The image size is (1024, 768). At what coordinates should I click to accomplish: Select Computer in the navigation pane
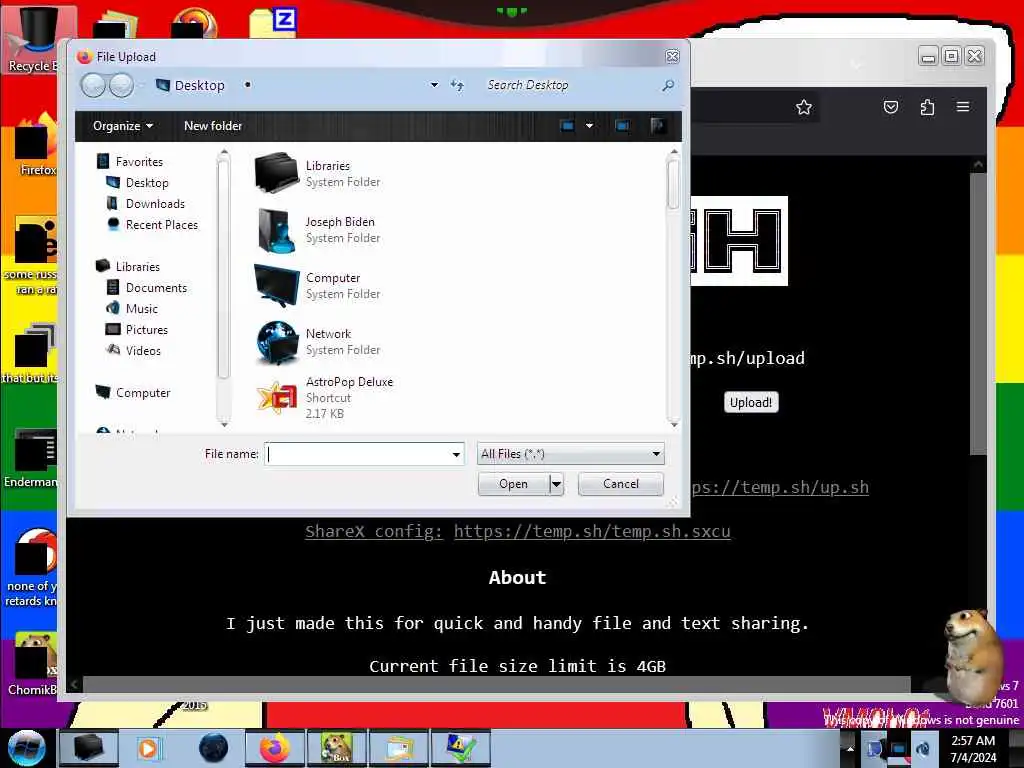(x=142, y=392)
